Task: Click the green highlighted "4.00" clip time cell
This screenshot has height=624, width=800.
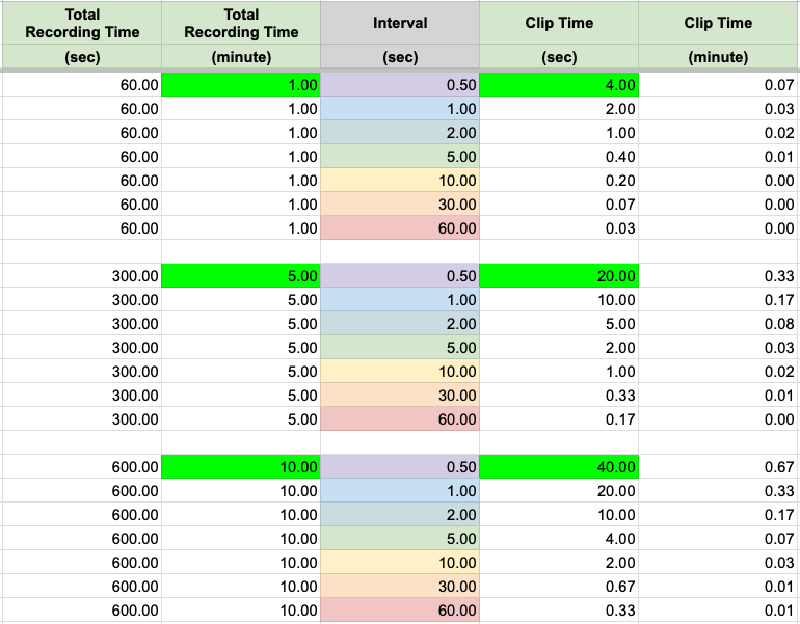Action: pyautogui.click(x=559, y=85)
